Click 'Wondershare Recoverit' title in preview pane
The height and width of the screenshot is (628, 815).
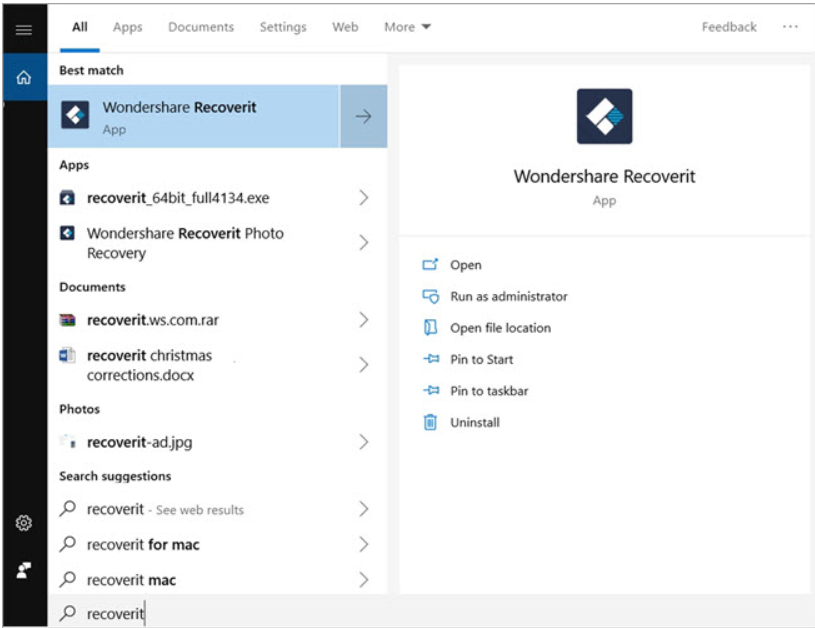(x=604, y=176)
